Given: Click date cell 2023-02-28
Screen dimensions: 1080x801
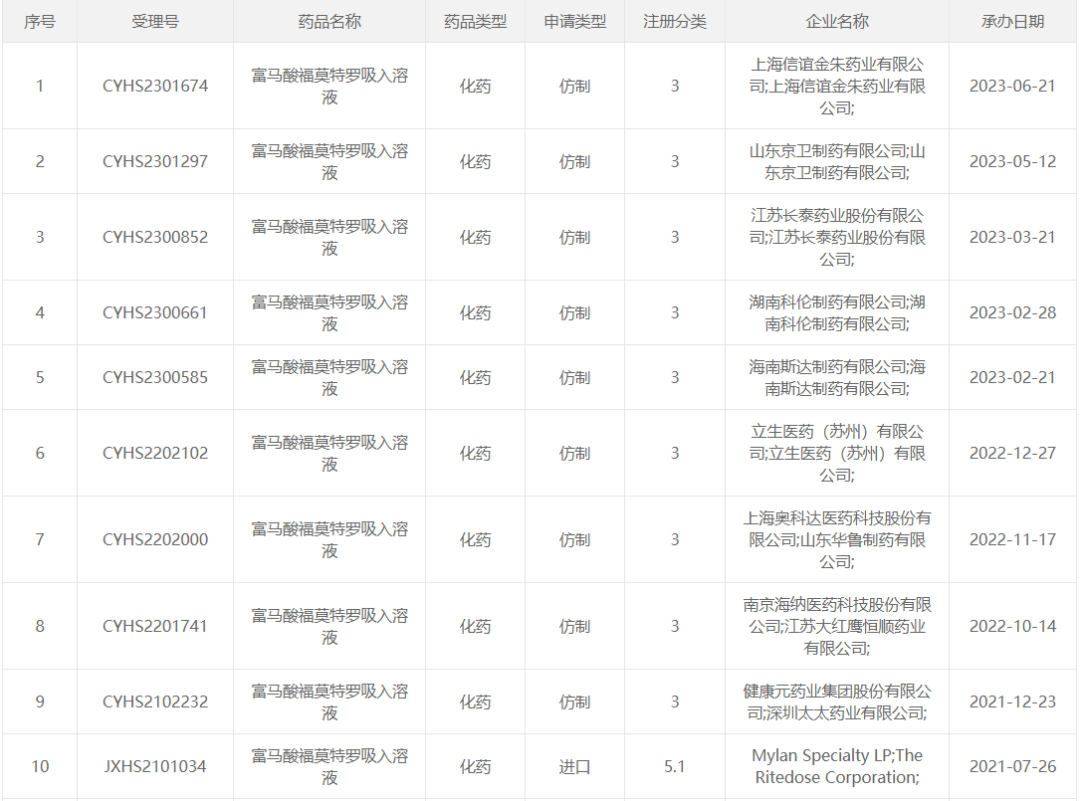Looking at the screenshot, I should point(1012,313).
